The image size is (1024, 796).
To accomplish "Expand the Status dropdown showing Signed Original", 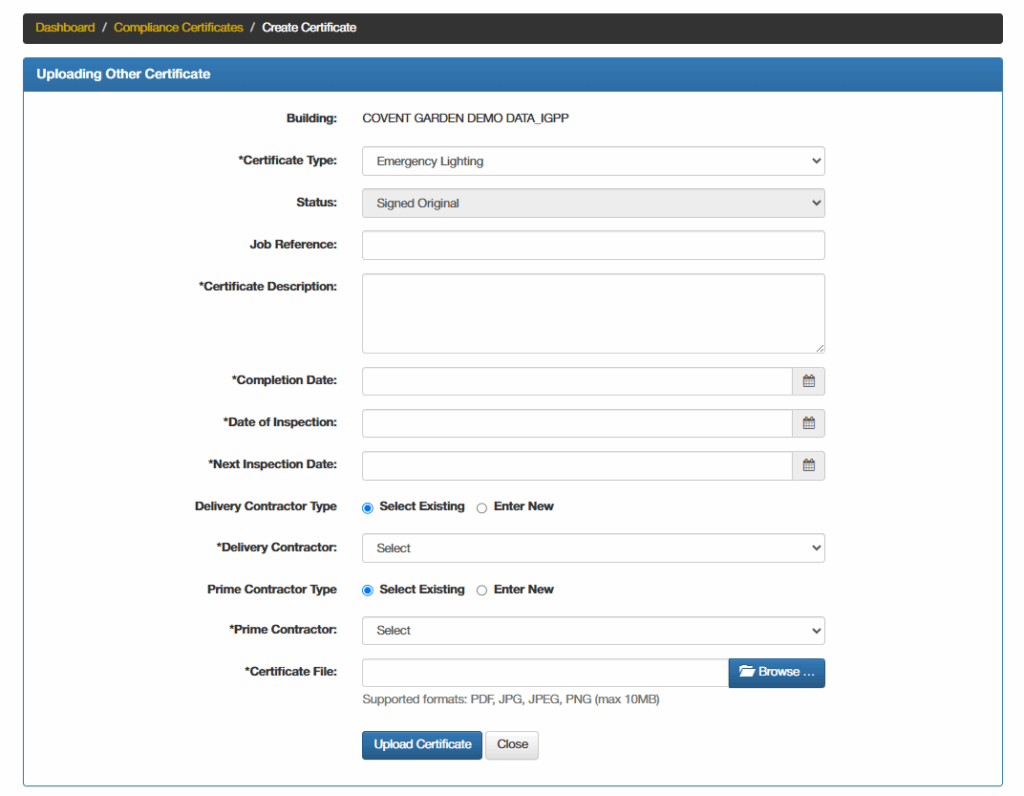I will click(593, 203).
